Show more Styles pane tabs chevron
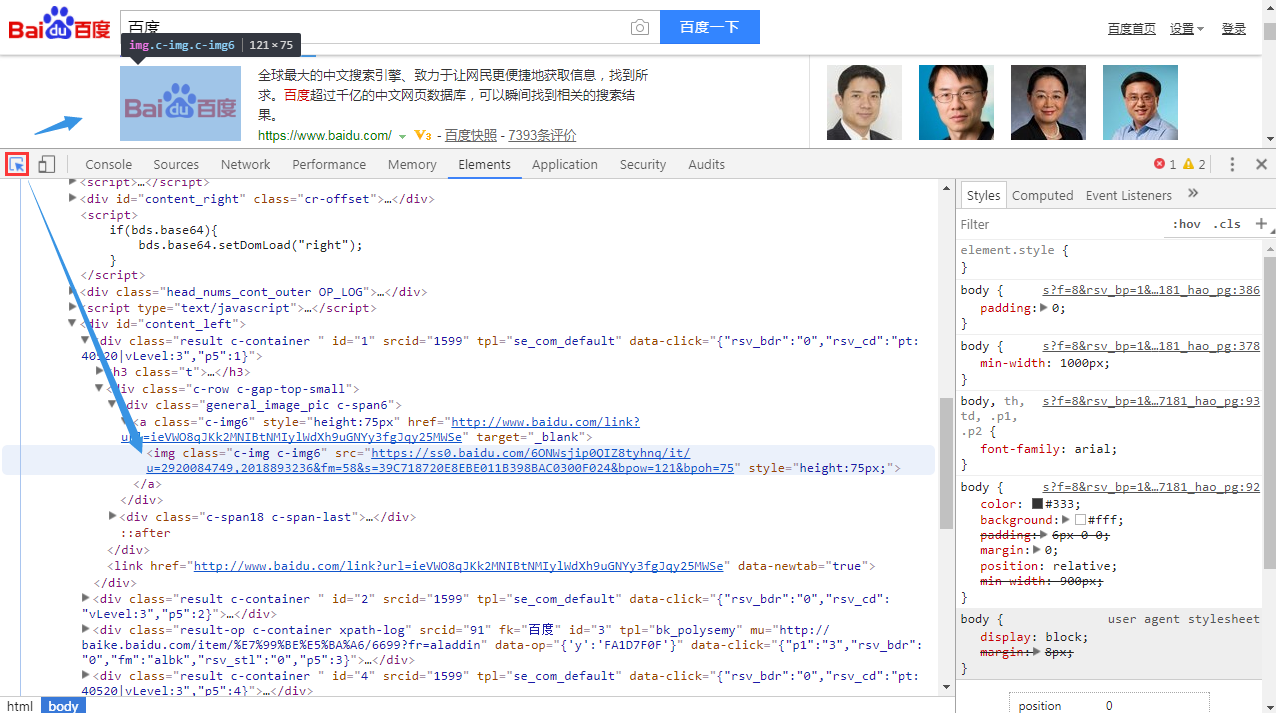 coord(1192,194)
